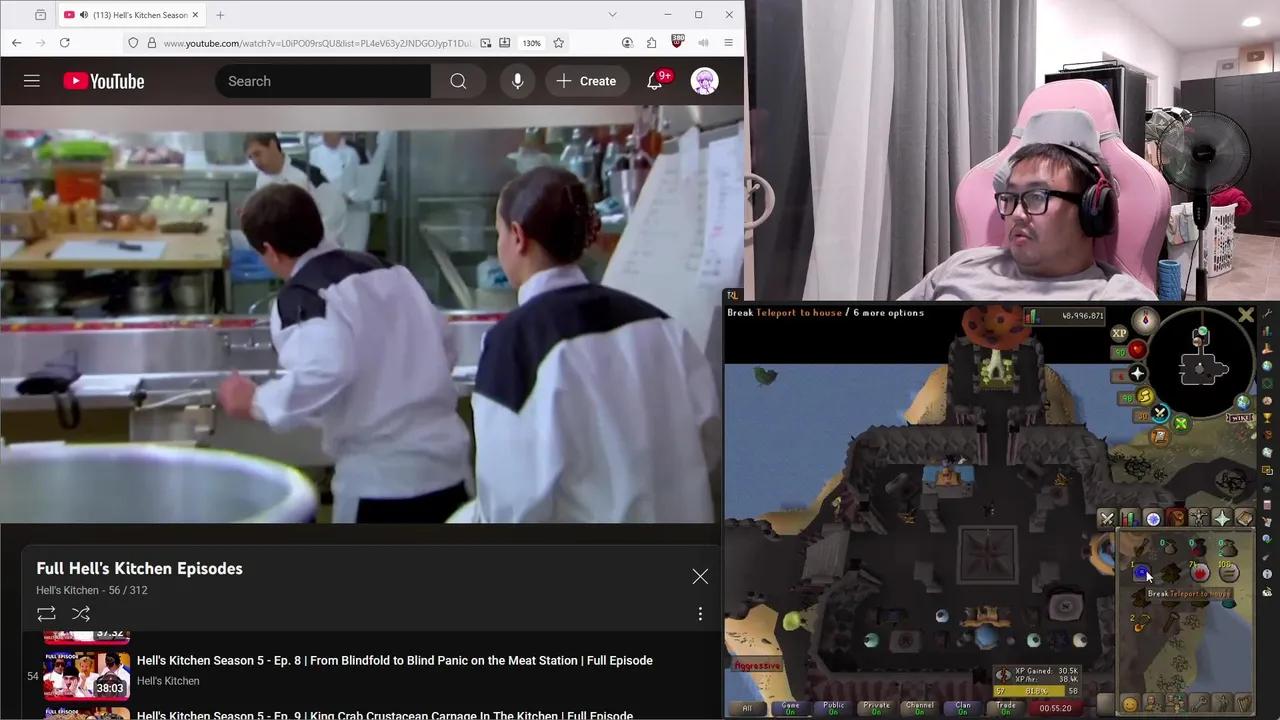
Task: Toggle the Public chat filter
Action: click(x=834, y=707)
